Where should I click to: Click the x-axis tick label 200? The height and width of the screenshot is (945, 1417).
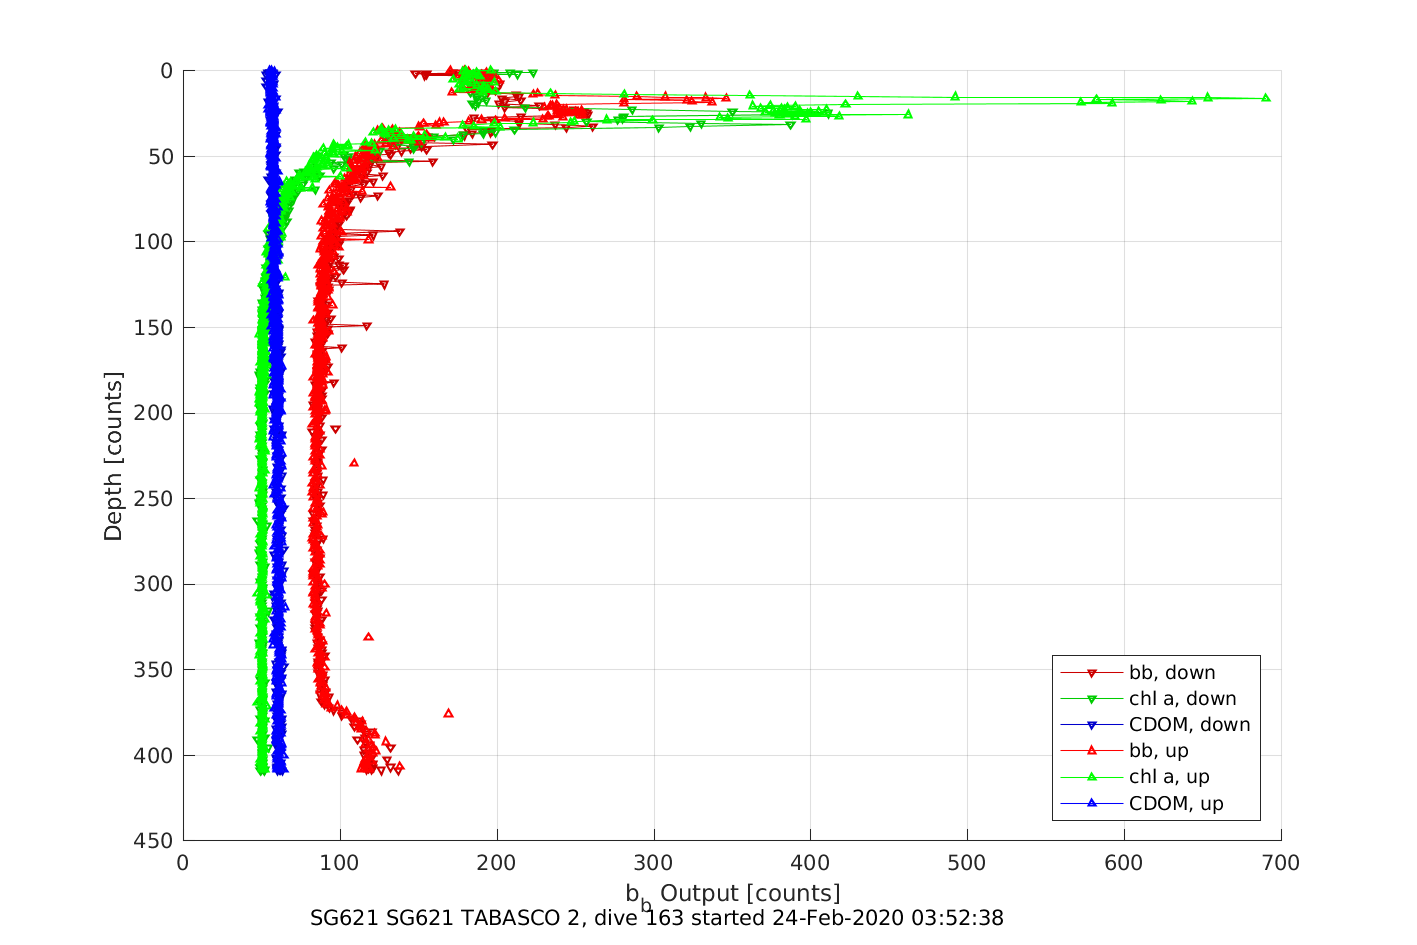tap(497, 863)
